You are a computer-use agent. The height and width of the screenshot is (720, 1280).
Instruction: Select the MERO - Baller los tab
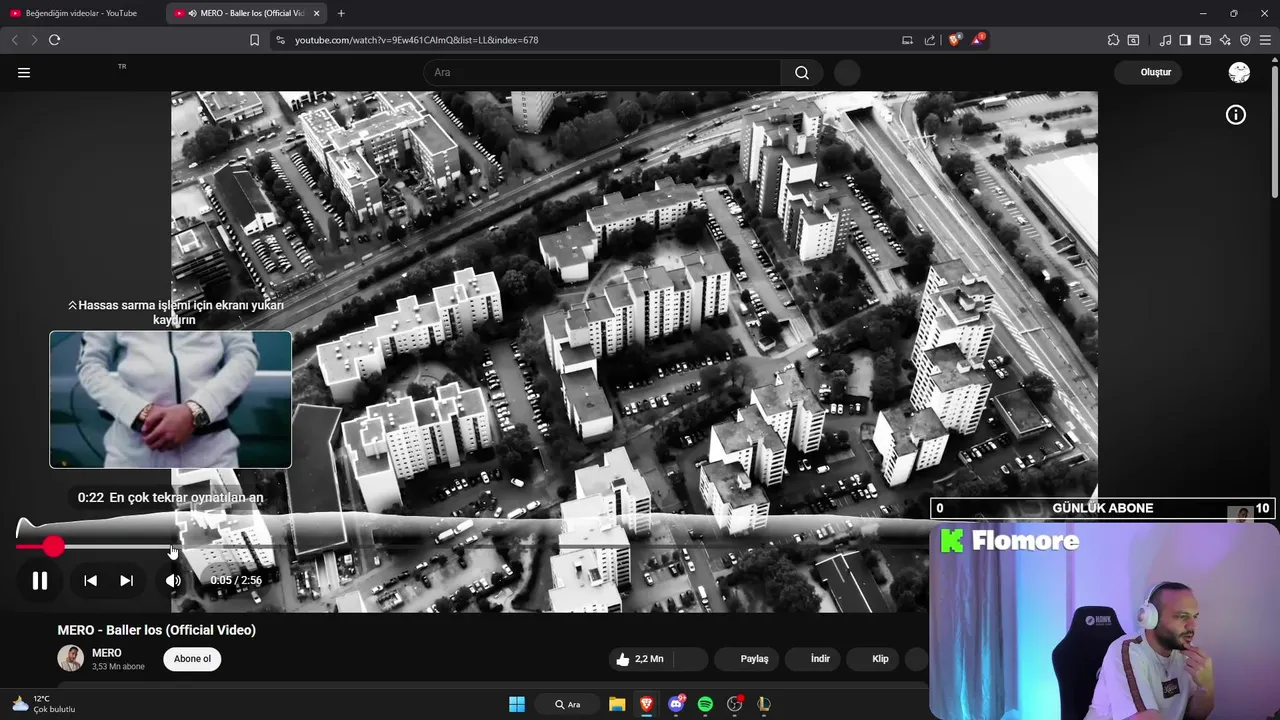pos(245,13)
